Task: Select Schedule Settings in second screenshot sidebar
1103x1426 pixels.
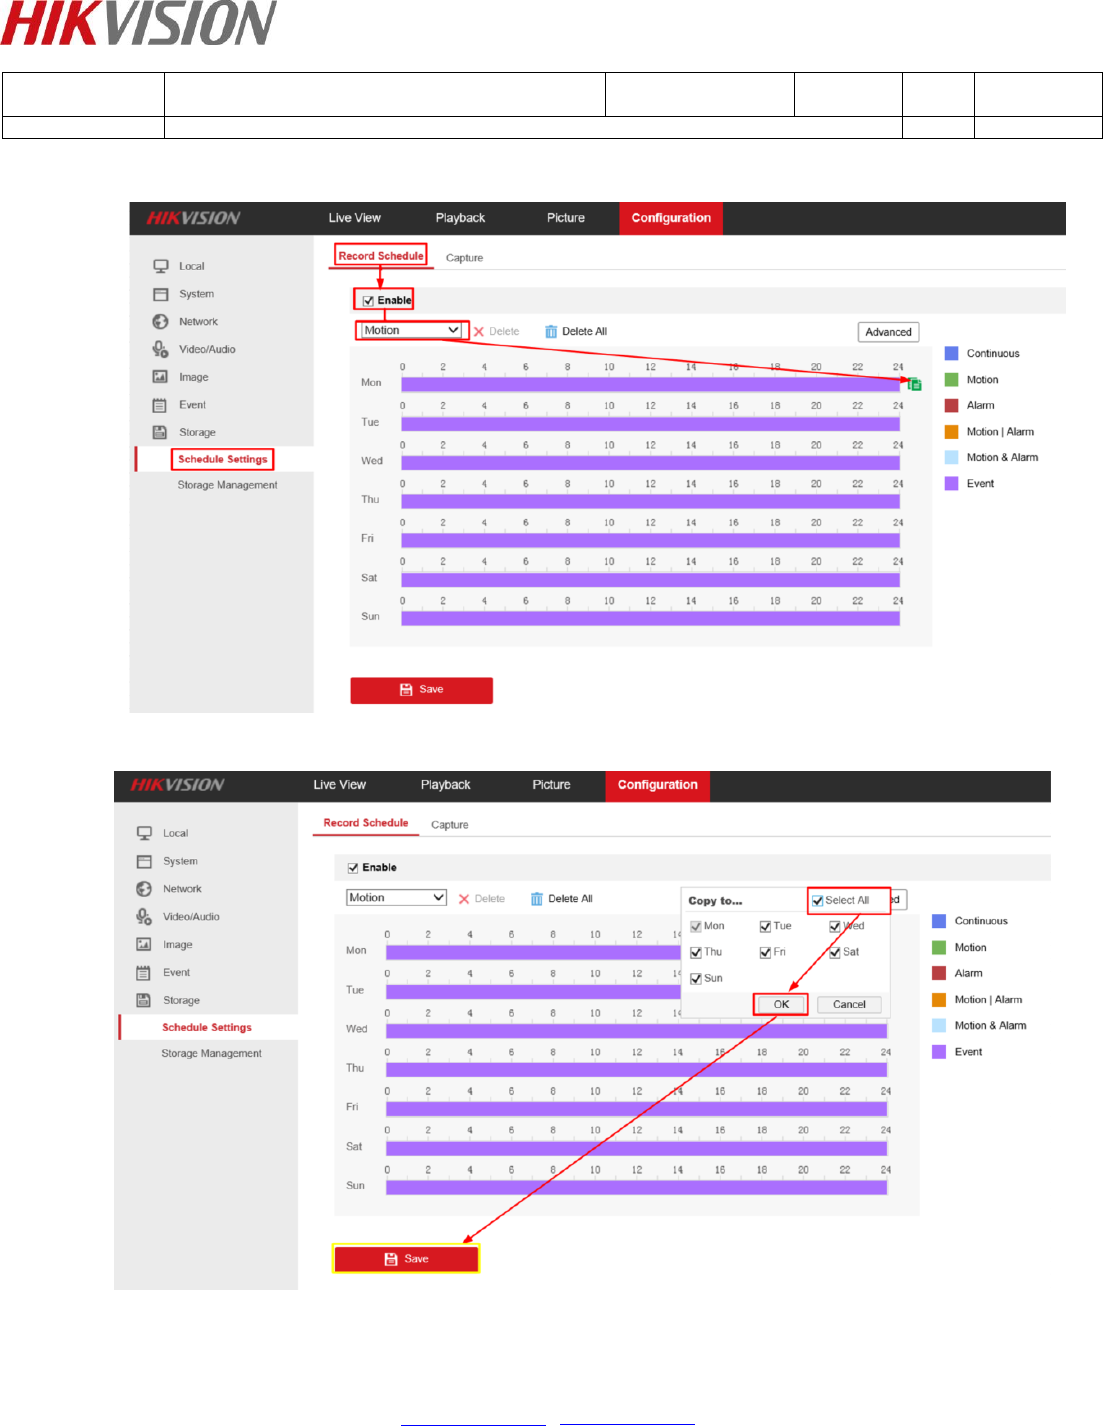Action: pos(207,1027)
